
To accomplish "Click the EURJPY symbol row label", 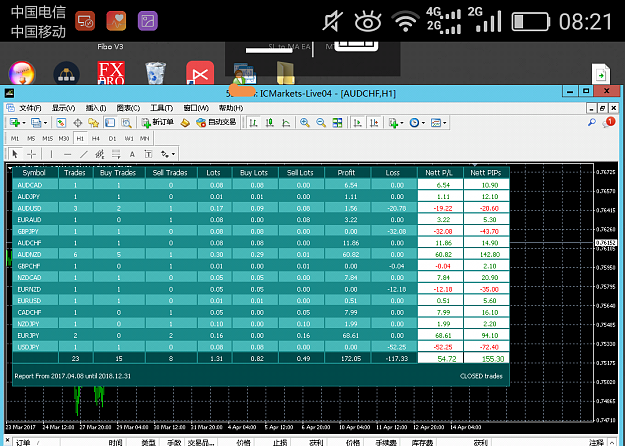I will (29, 335).
